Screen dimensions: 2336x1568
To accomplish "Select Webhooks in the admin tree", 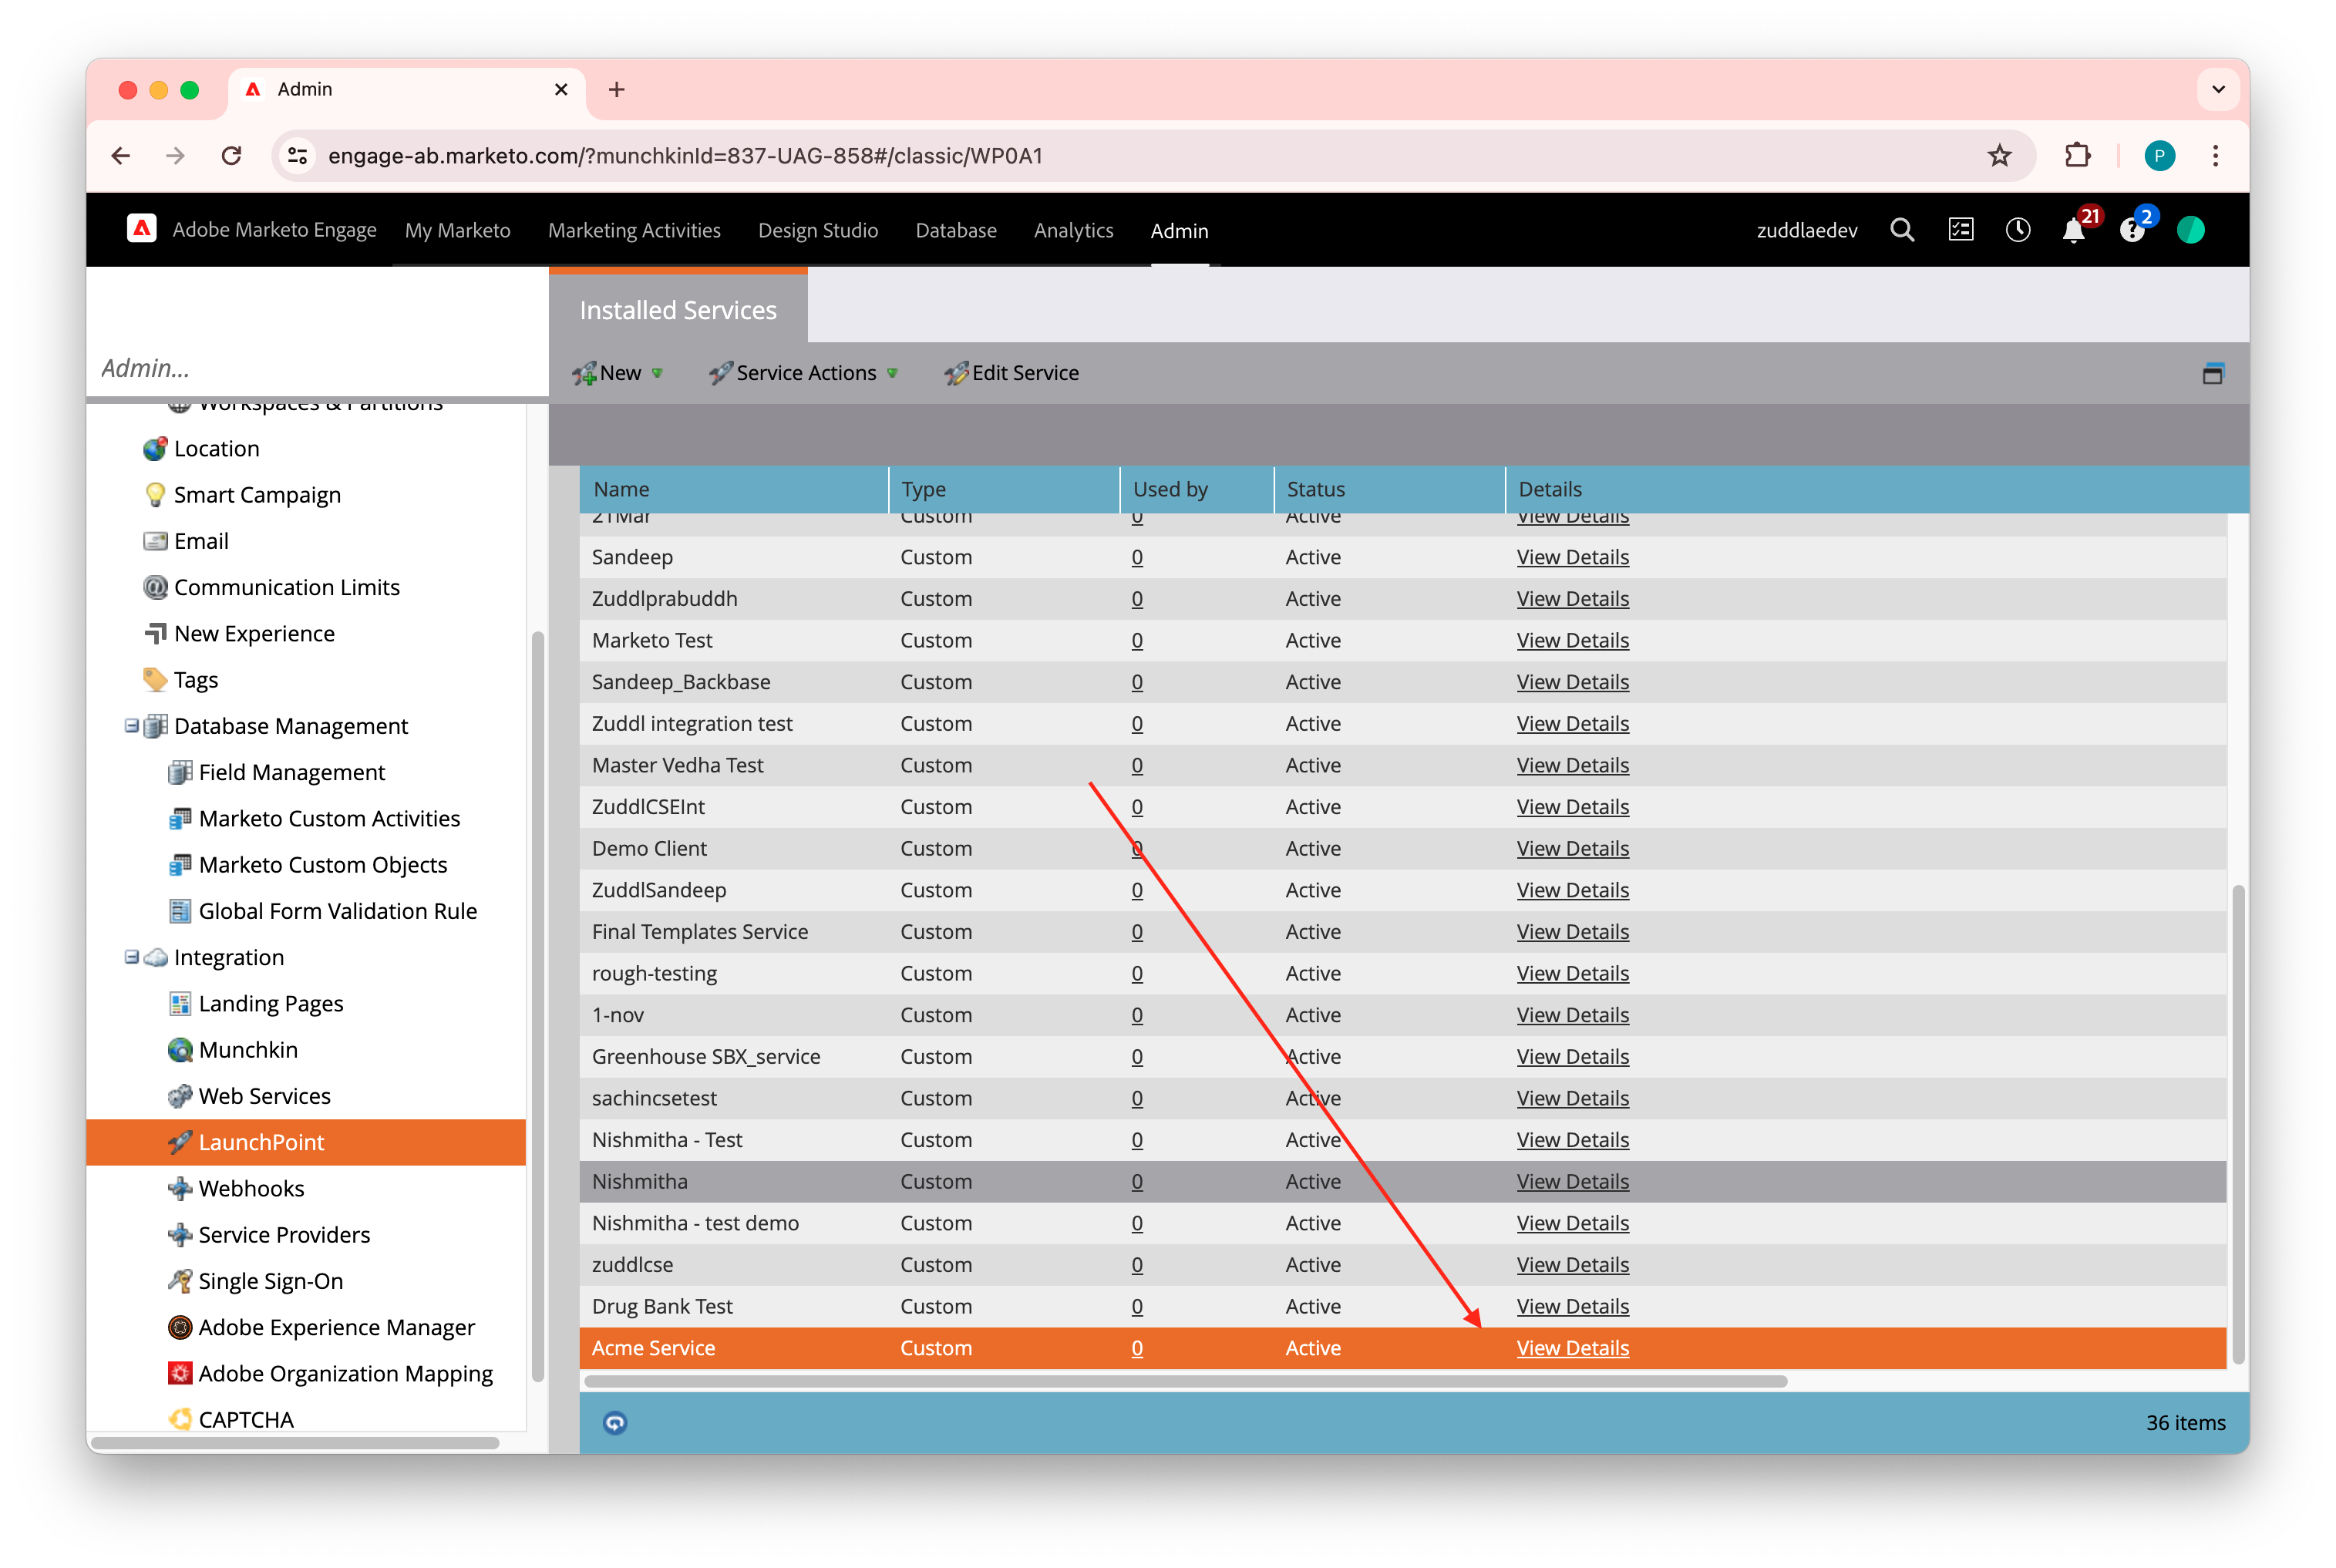I will [x=251, y=1188].
